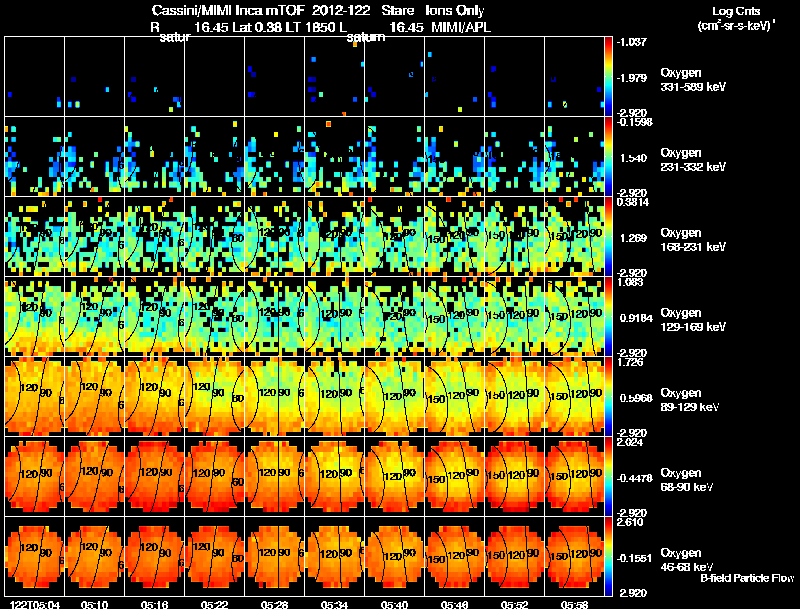800x609 pixels.
Task: Click the "Lat 0.38" header value
Action: point(257,28)
